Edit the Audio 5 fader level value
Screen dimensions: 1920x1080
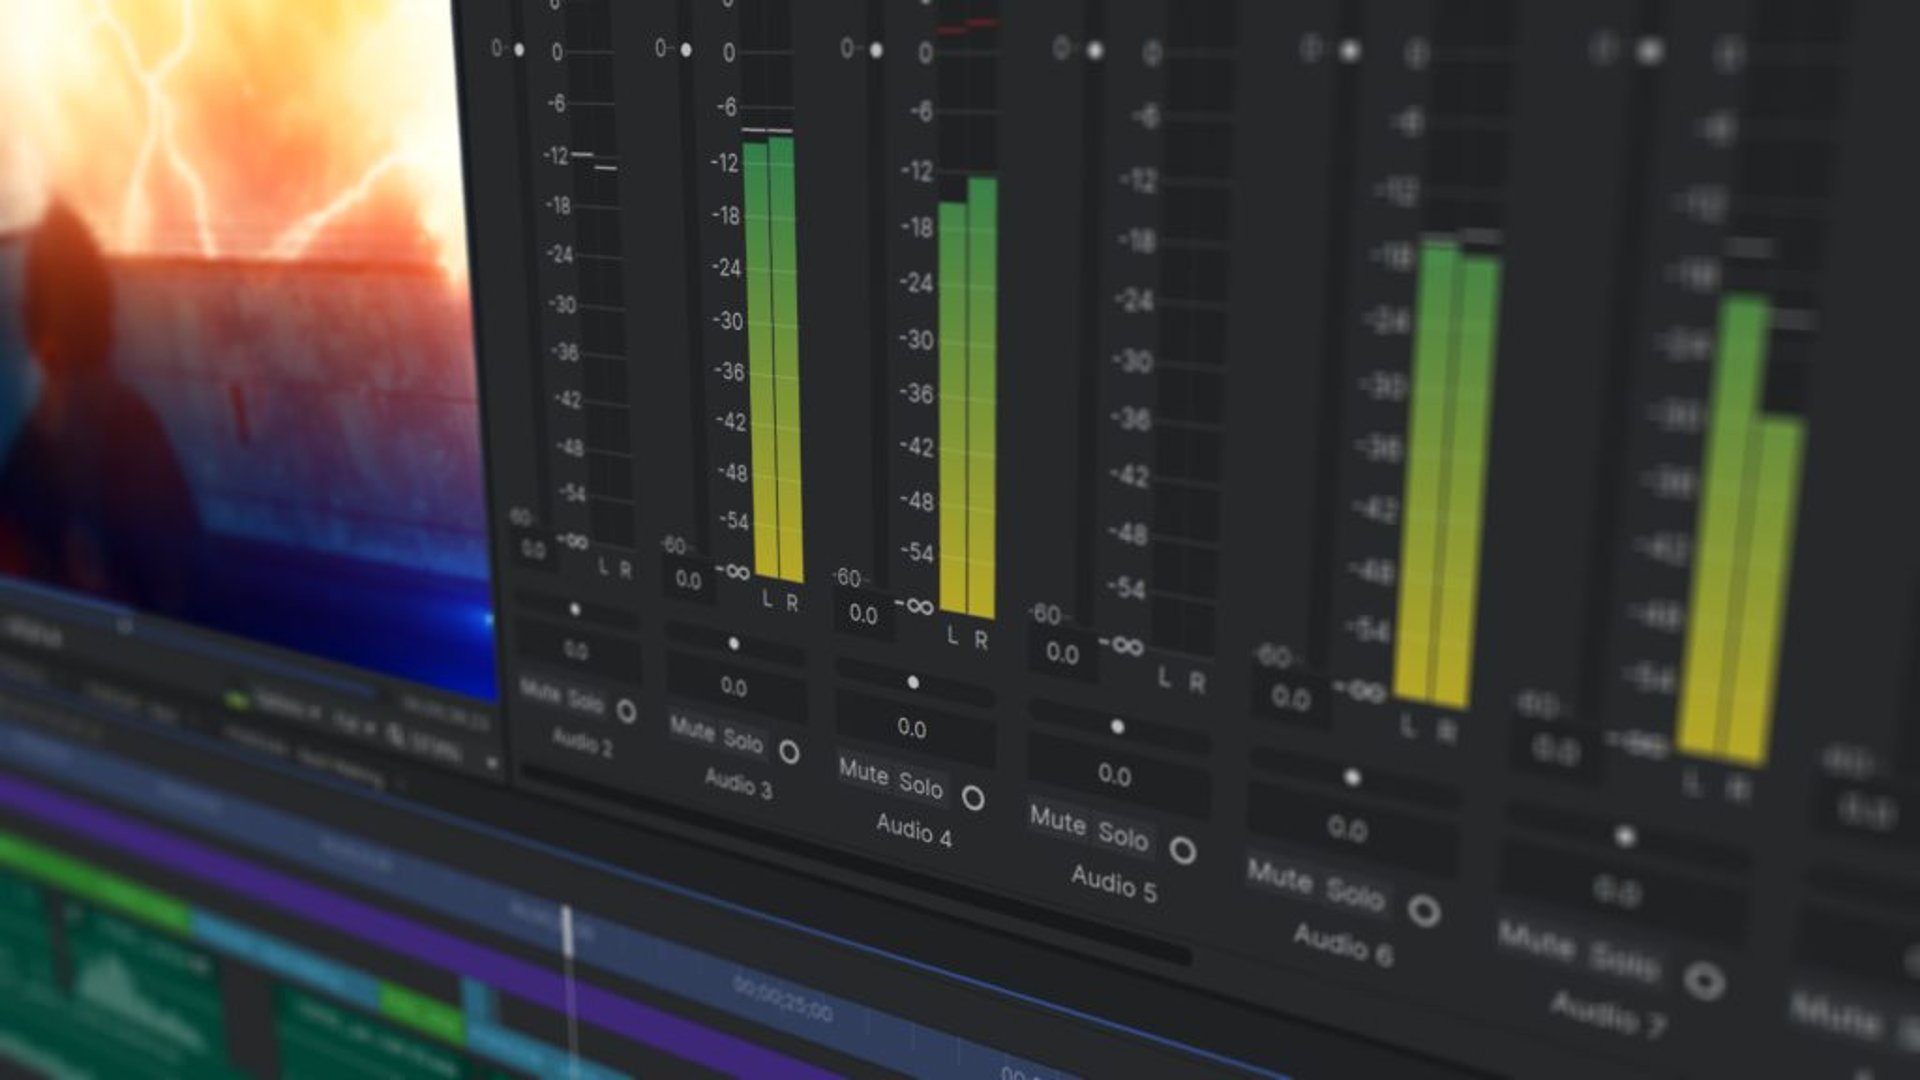[x=1062, y=654]
